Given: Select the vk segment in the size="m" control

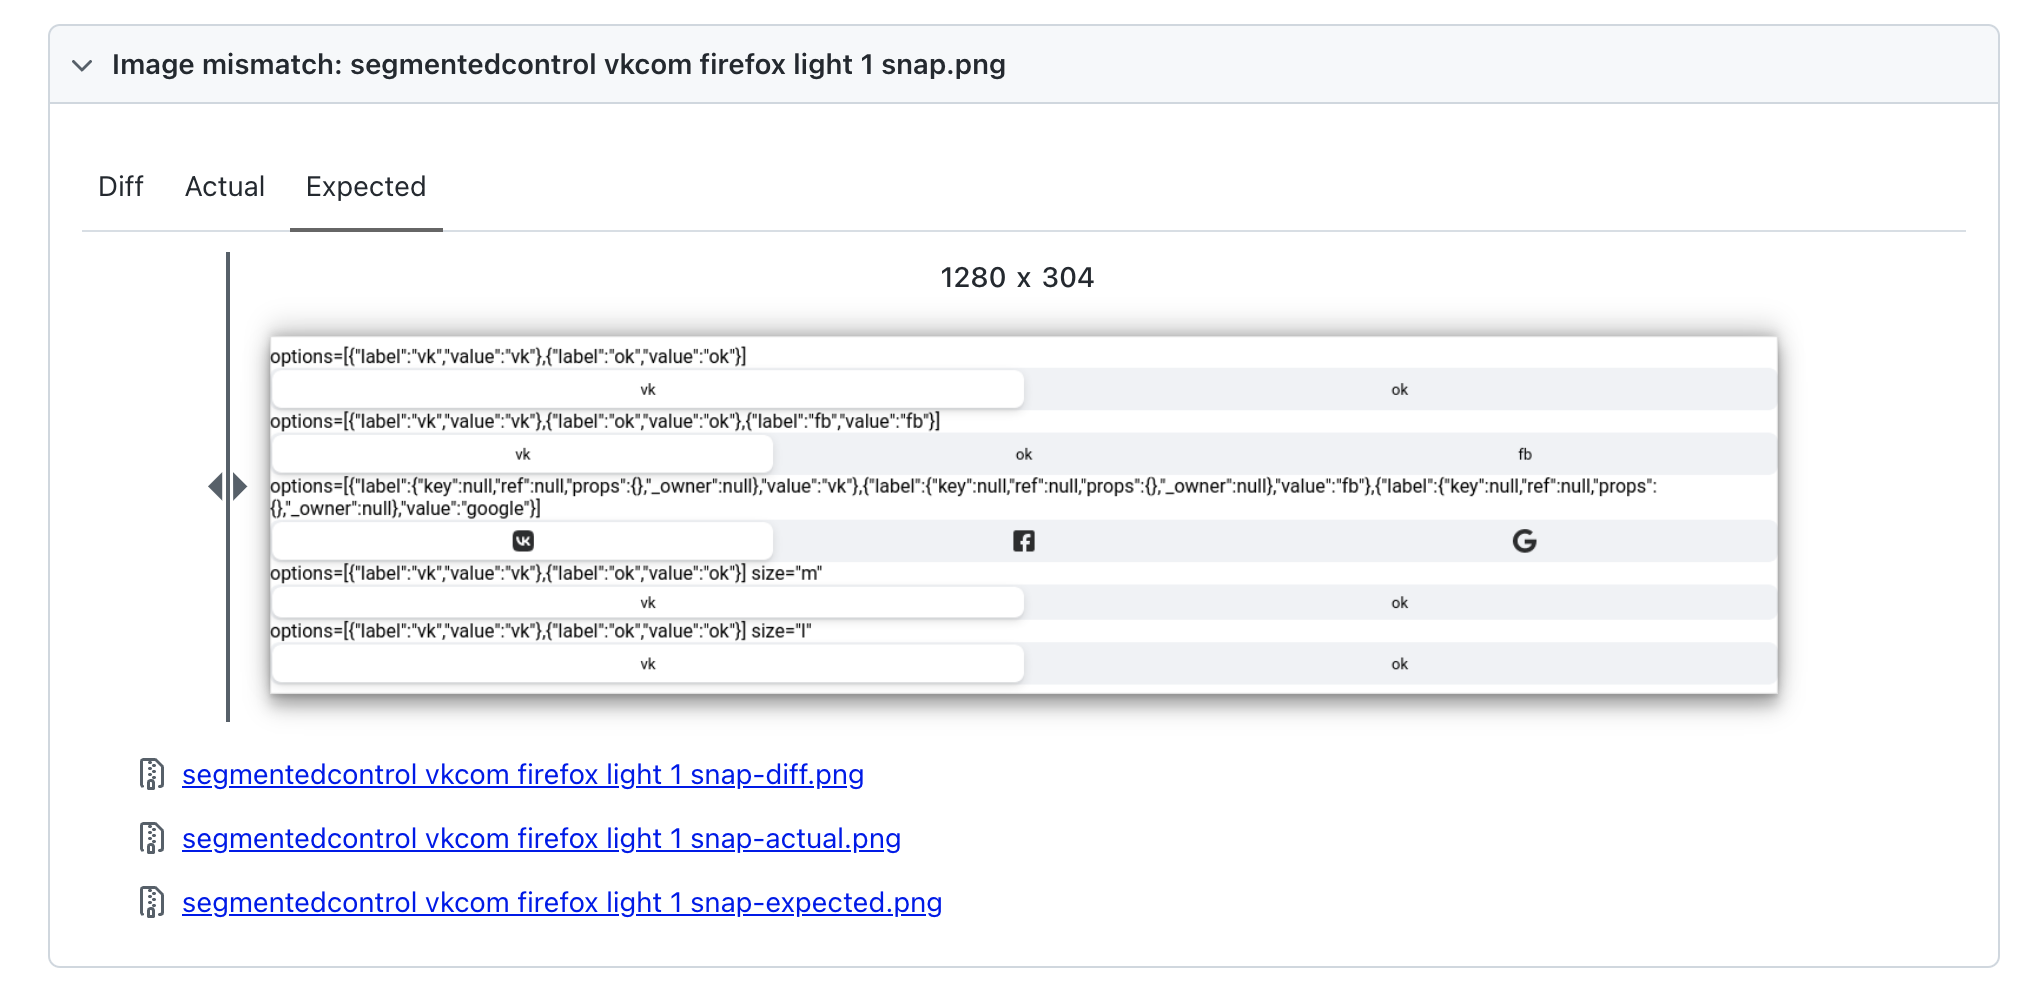Looking at the screenshot, I should tap(647, 602).
